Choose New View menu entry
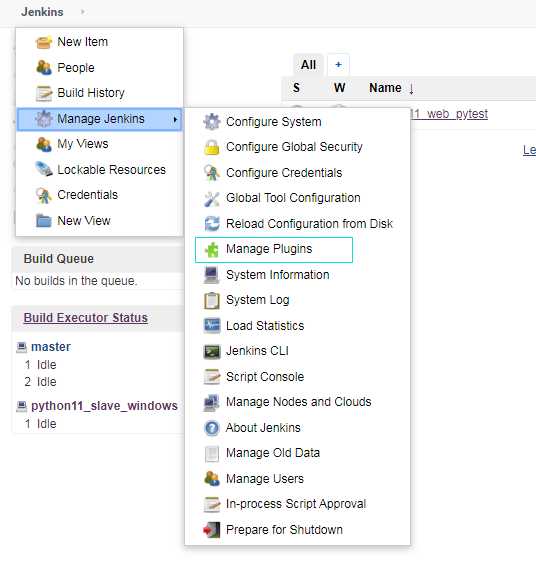 [100, 220]
